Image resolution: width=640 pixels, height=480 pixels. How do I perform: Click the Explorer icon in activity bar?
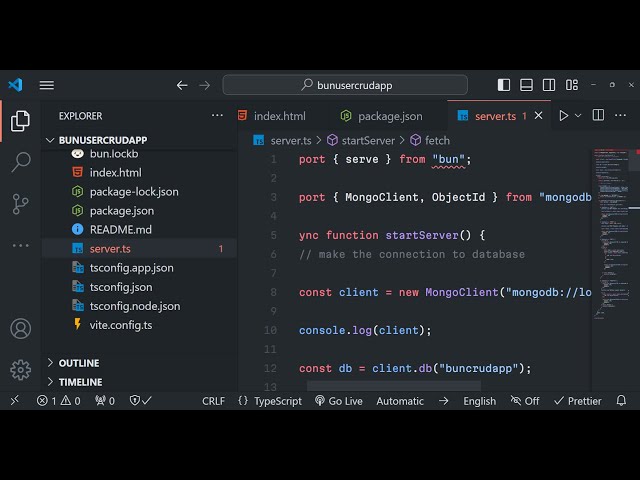click(x=20, y=121)
